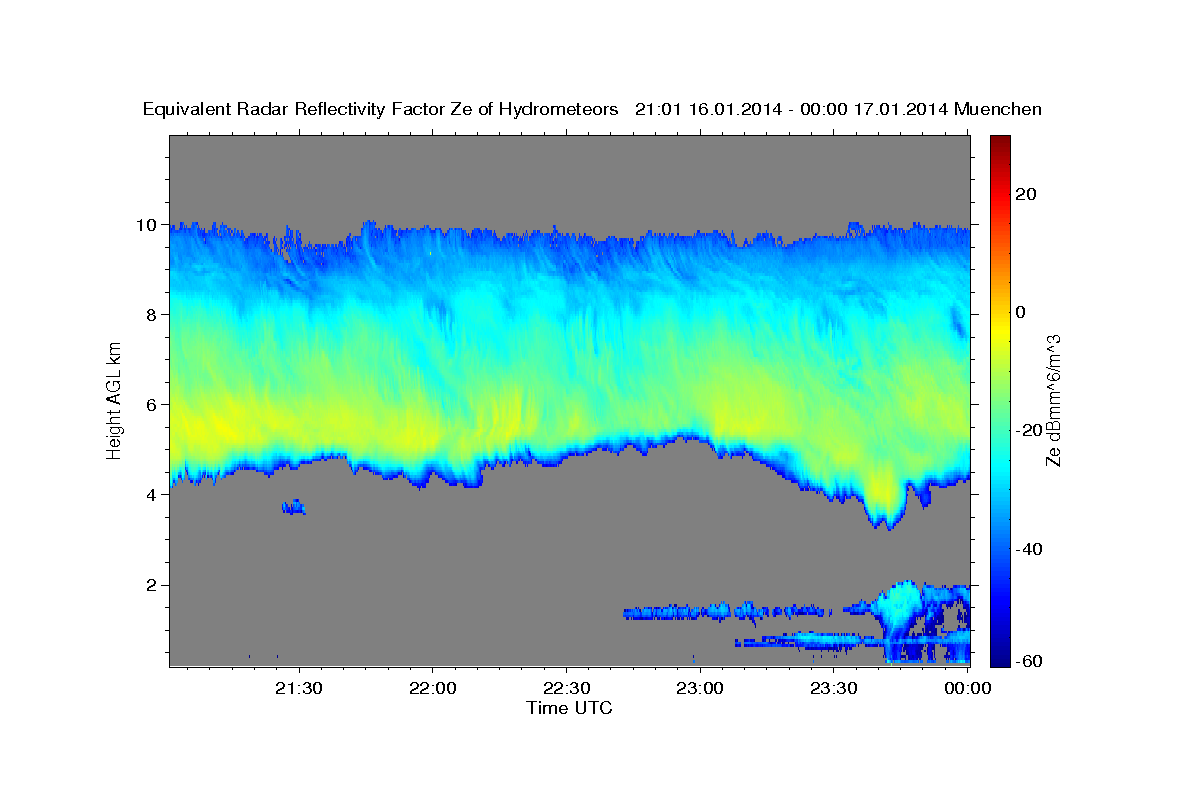Click the colorbar value "-60"
The width and height of the screenshot is (1200, 800).
1031,661
